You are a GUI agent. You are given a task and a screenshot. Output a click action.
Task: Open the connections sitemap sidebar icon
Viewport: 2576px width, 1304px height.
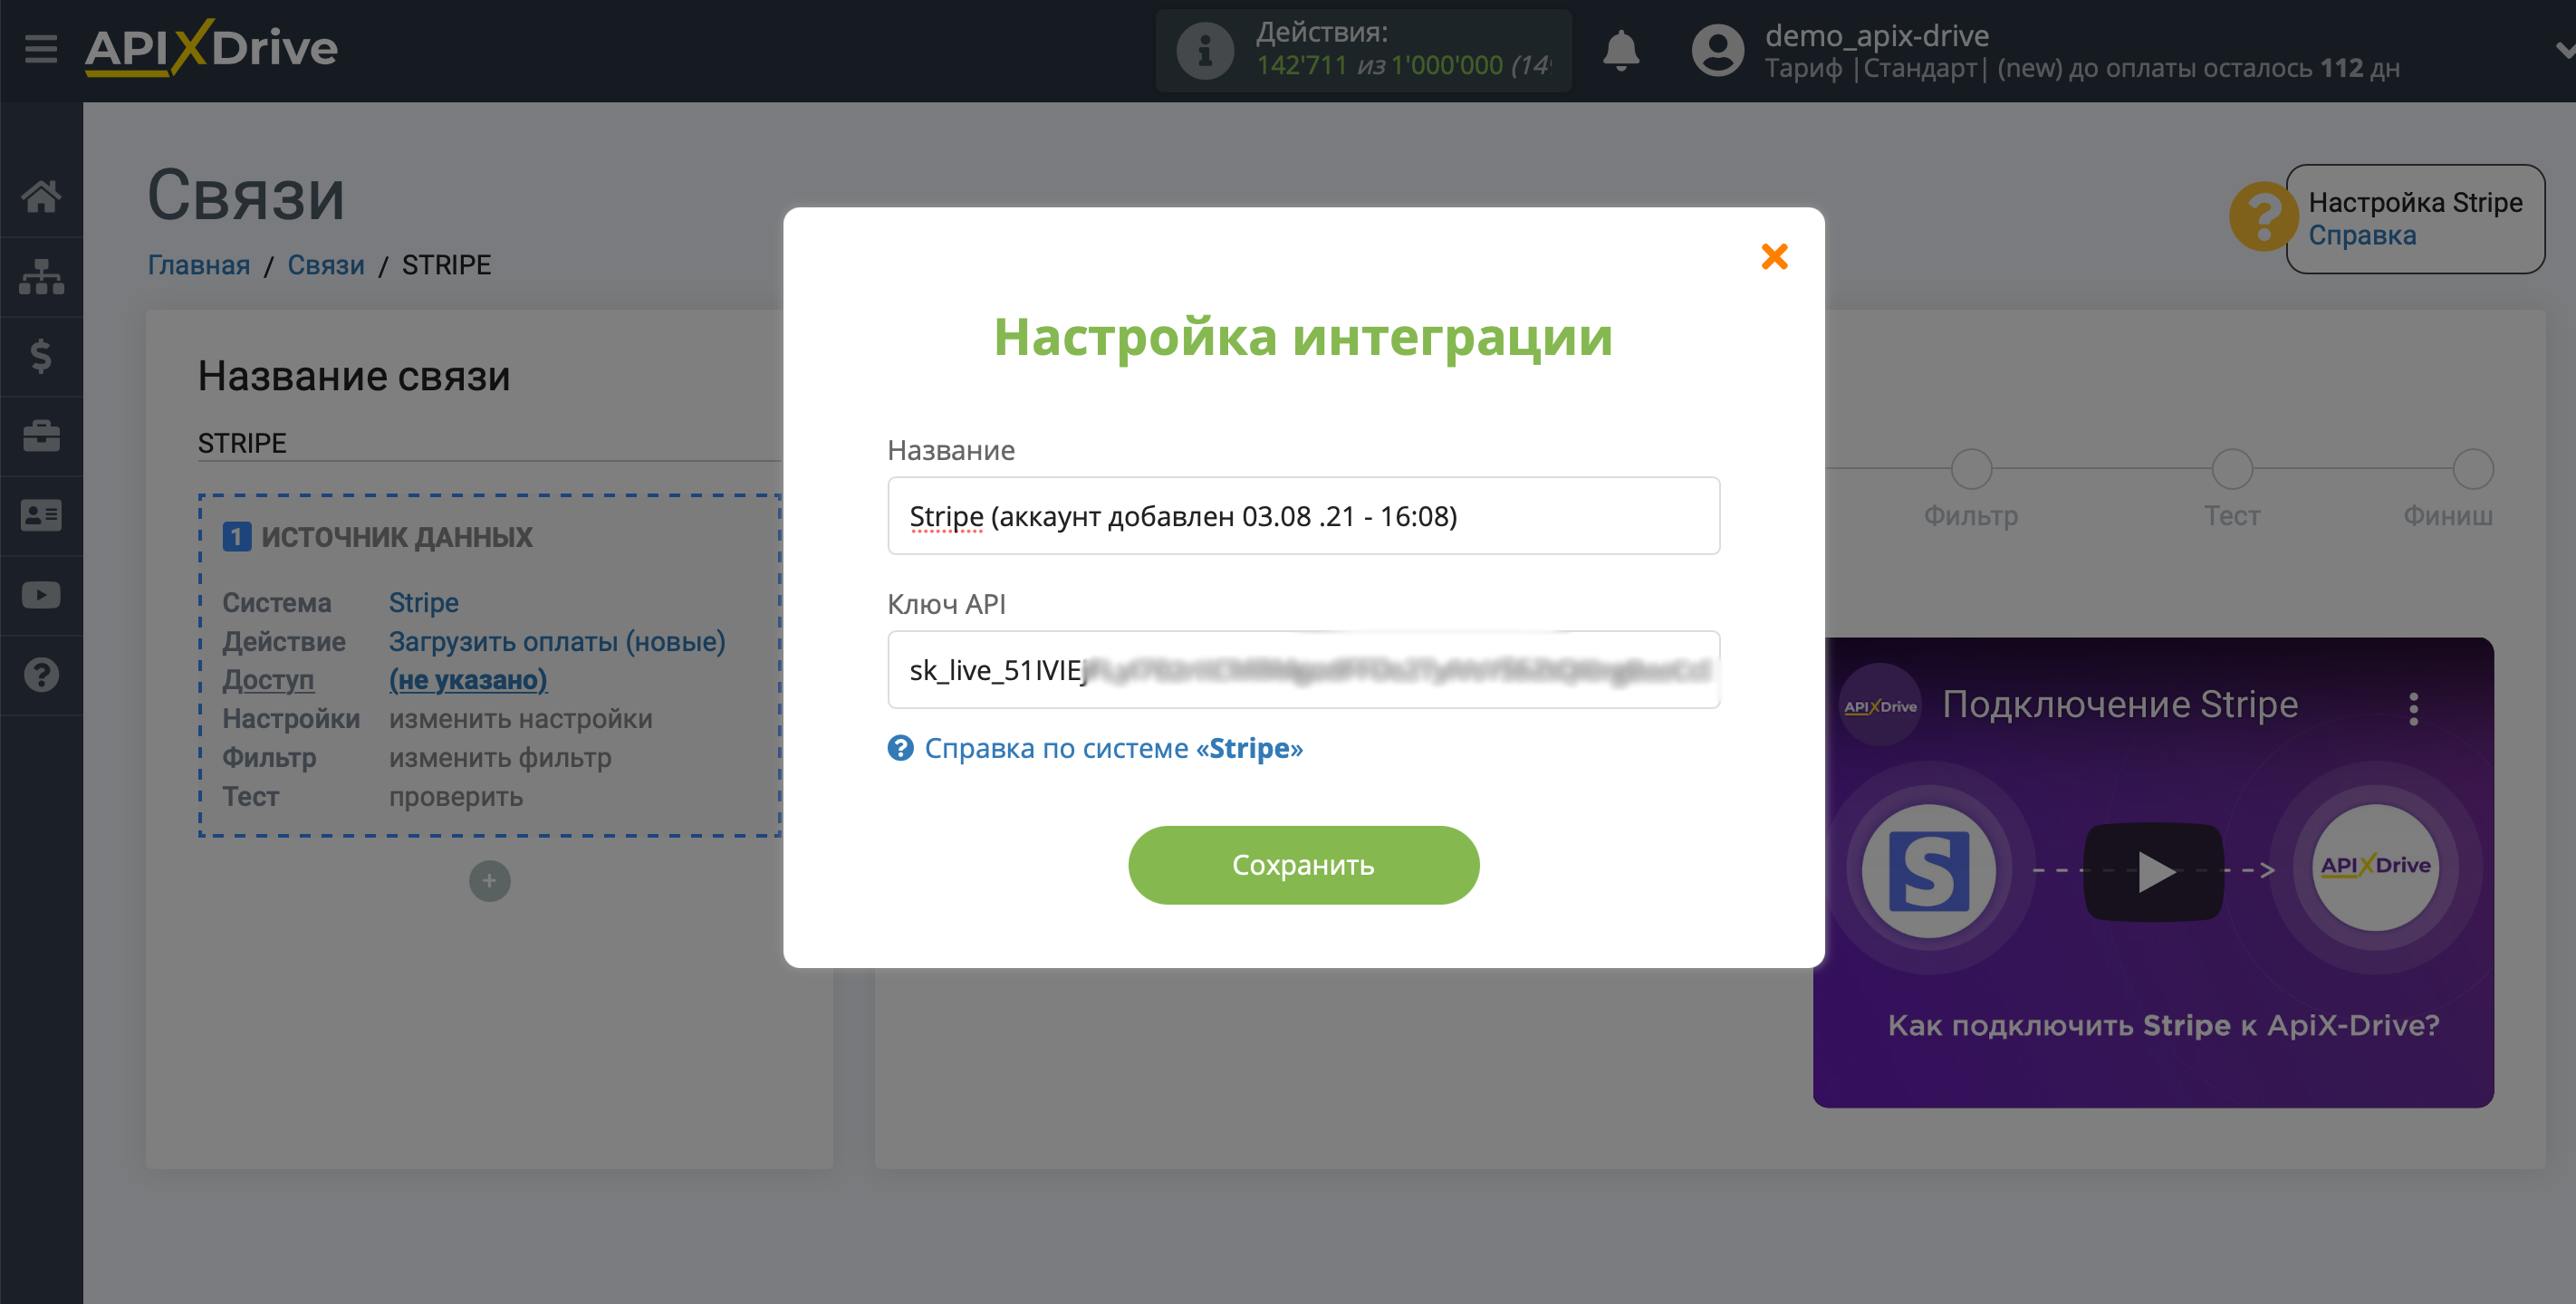(x=41, y=276)
